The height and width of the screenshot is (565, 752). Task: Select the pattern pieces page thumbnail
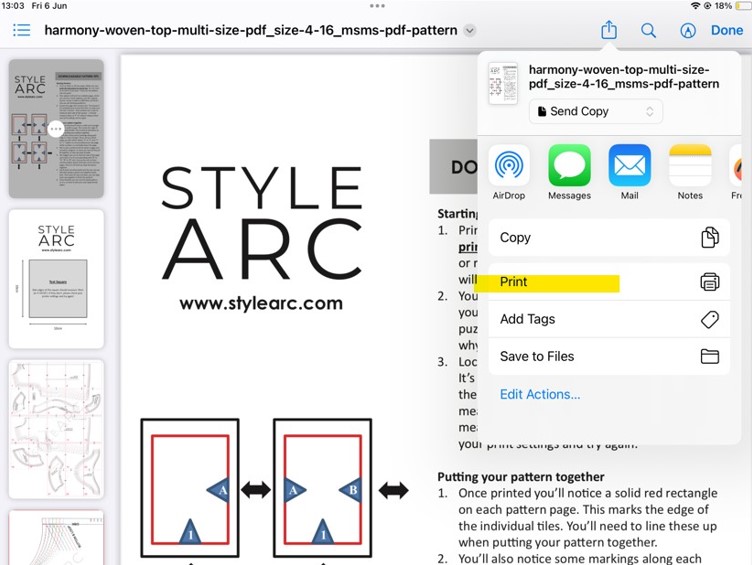point(56,429)
